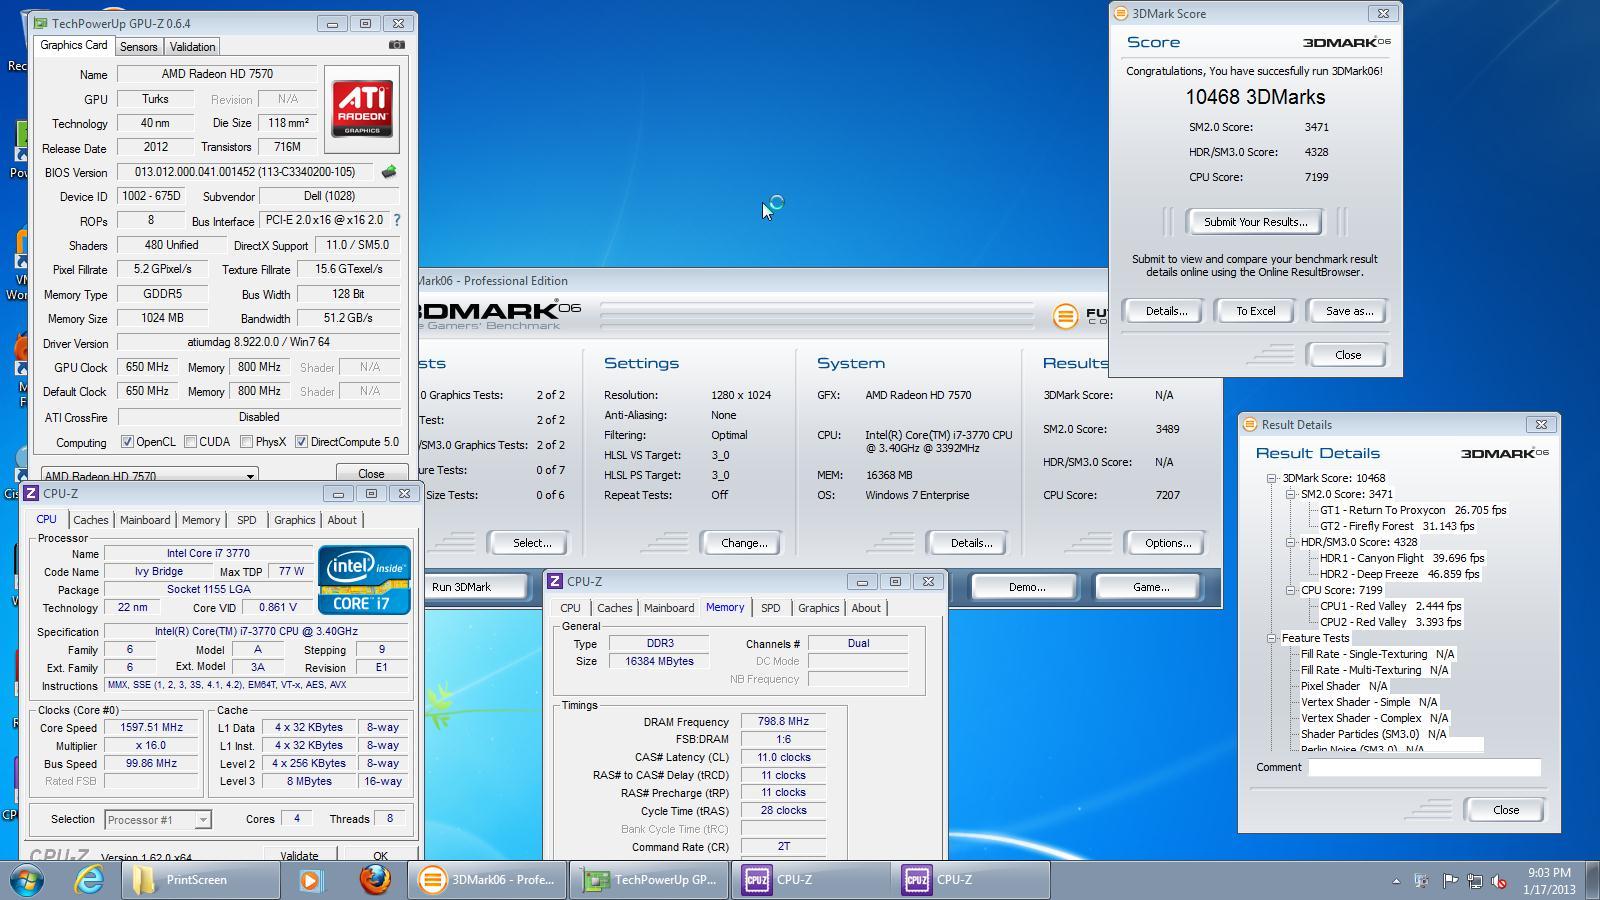Image resolution: width=1600 pixels, height=900 pixels.
Task: Click Close in Result Details window
Action: (x=1505, y=810)
